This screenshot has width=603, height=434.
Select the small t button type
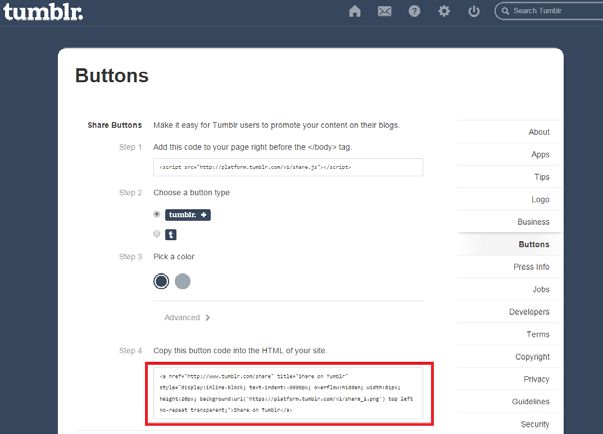pyautogui.click(x=157, y=233)
